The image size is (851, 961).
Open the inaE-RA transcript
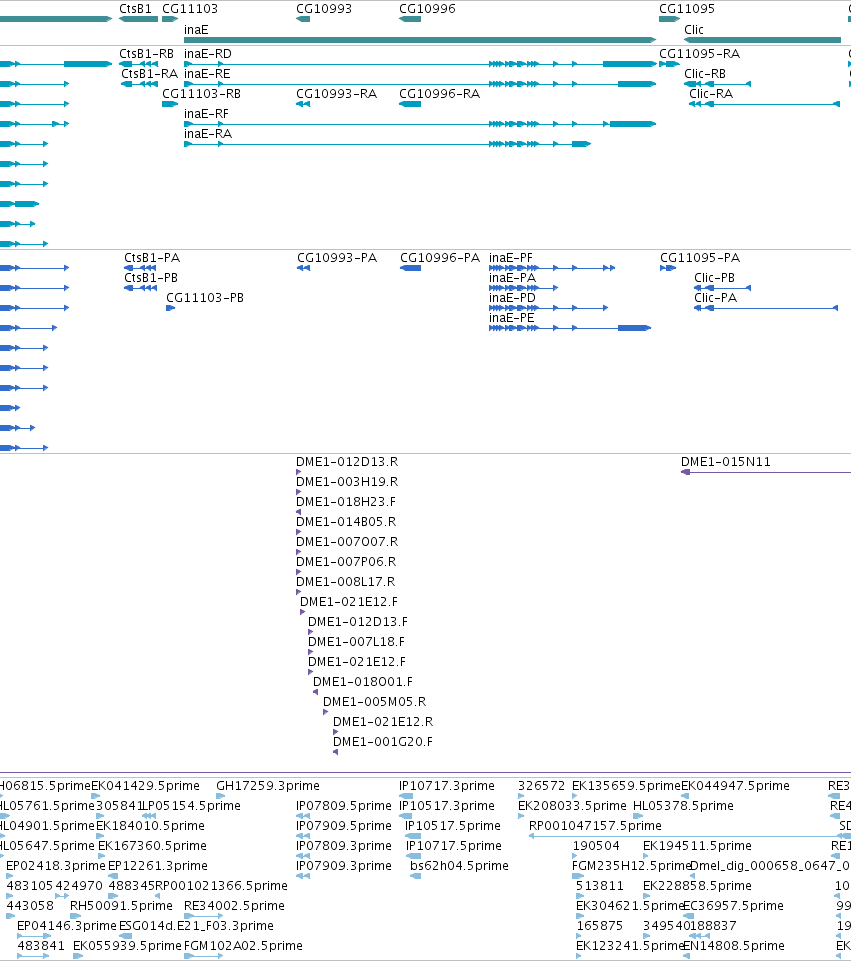(387, 144)
